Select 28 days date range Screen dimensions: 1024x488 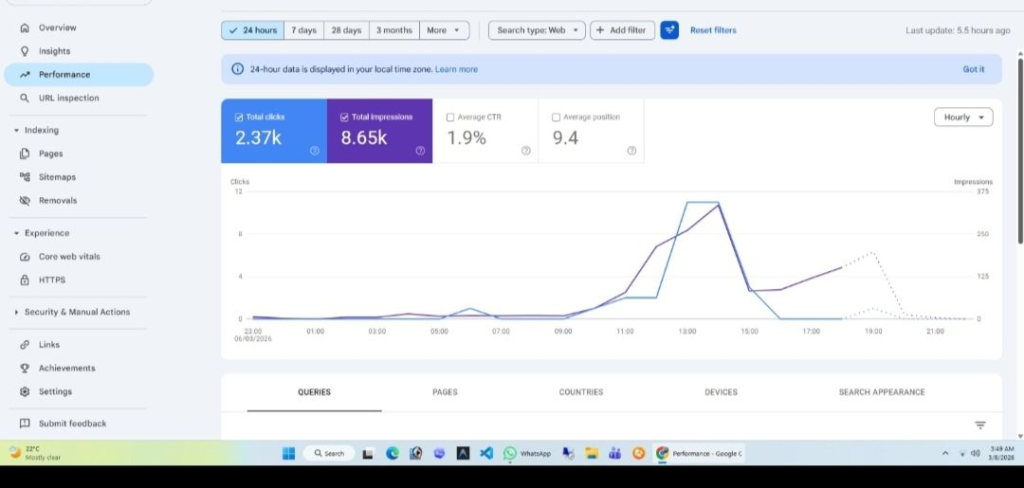346,30
